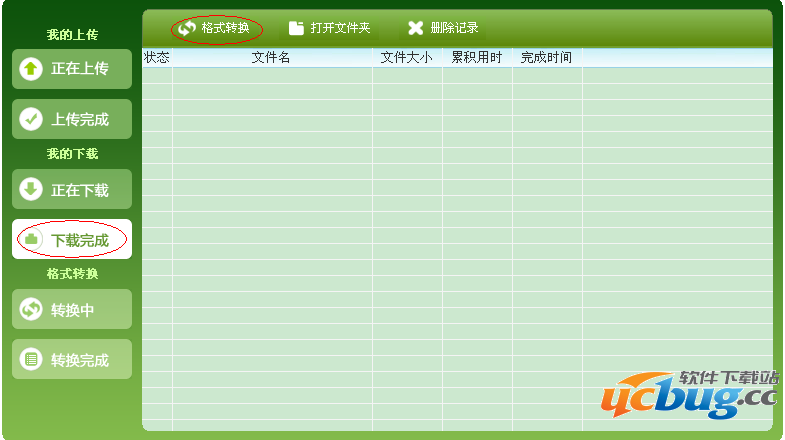This screenshot has height=440, width=785.
Task: Click the list icon beside 转换完成
Action: (x=31, y=360)
